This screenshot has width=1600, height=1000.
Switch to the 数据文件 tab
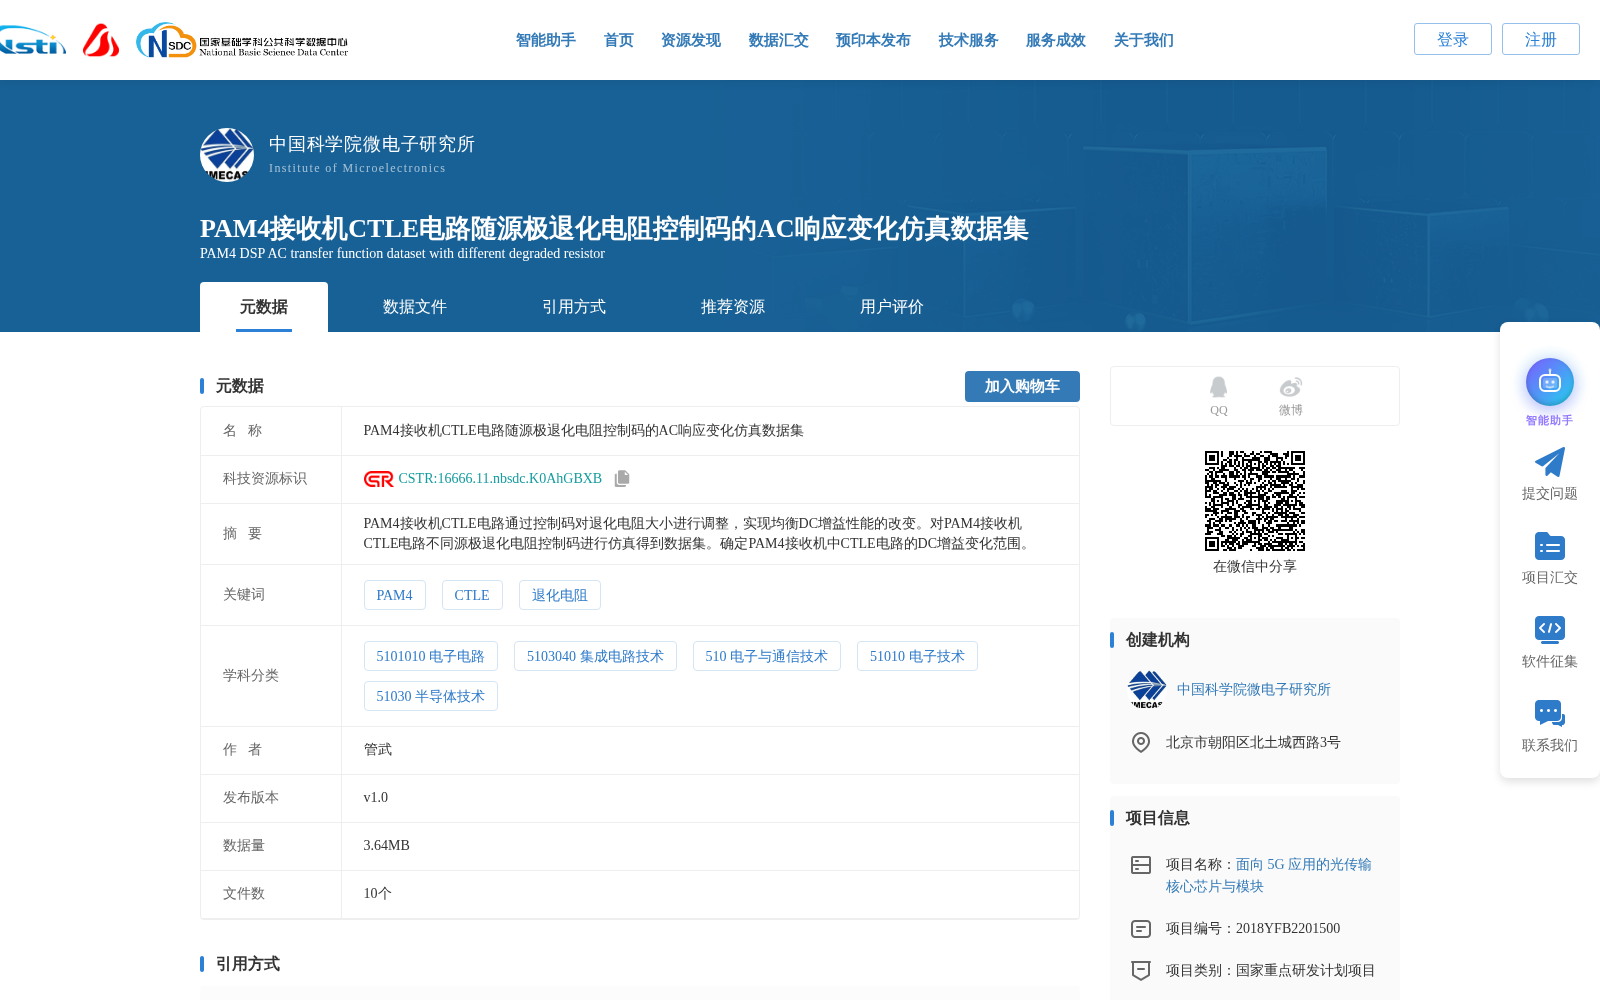(x=415, y=307)
